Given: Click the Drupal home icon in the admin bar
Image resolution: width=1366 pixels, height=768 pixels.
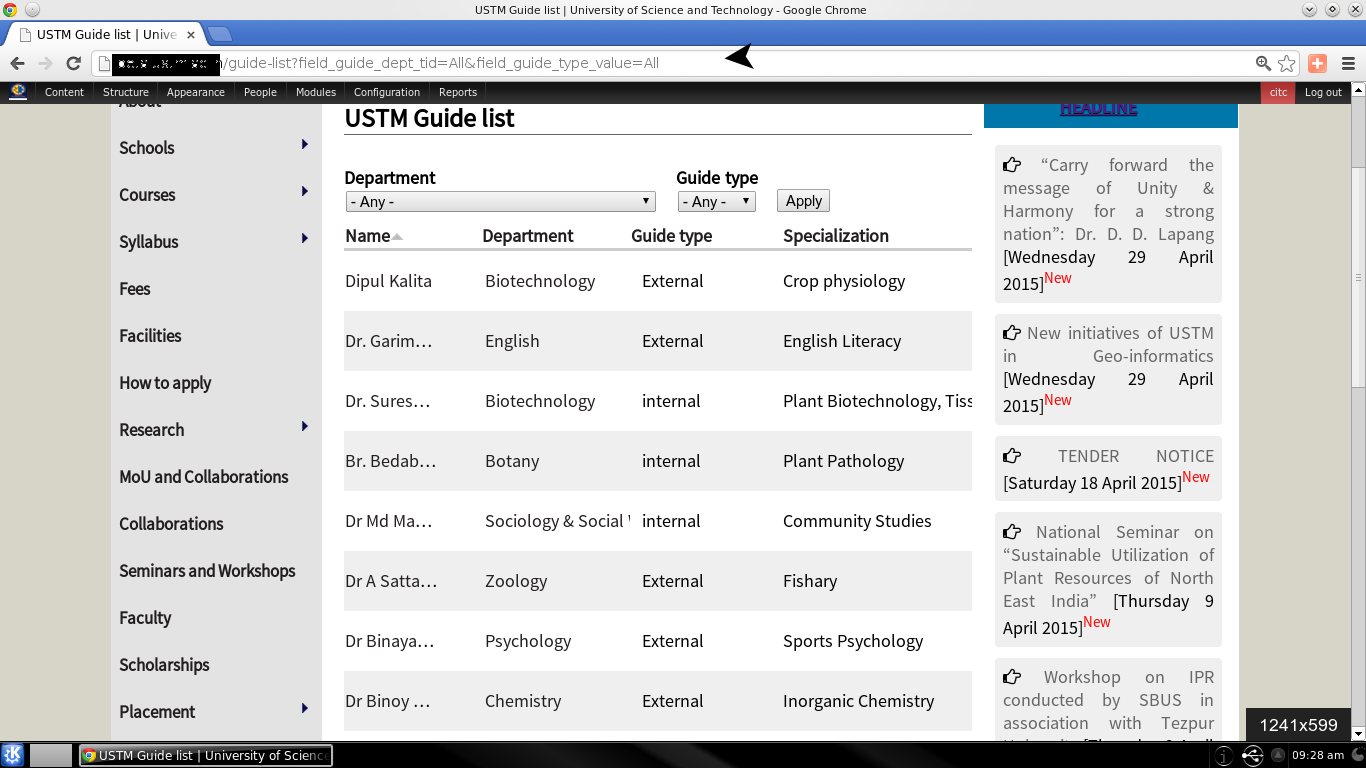Looking at the screenshot, I should pyautogui.click(x=18, y=91).
